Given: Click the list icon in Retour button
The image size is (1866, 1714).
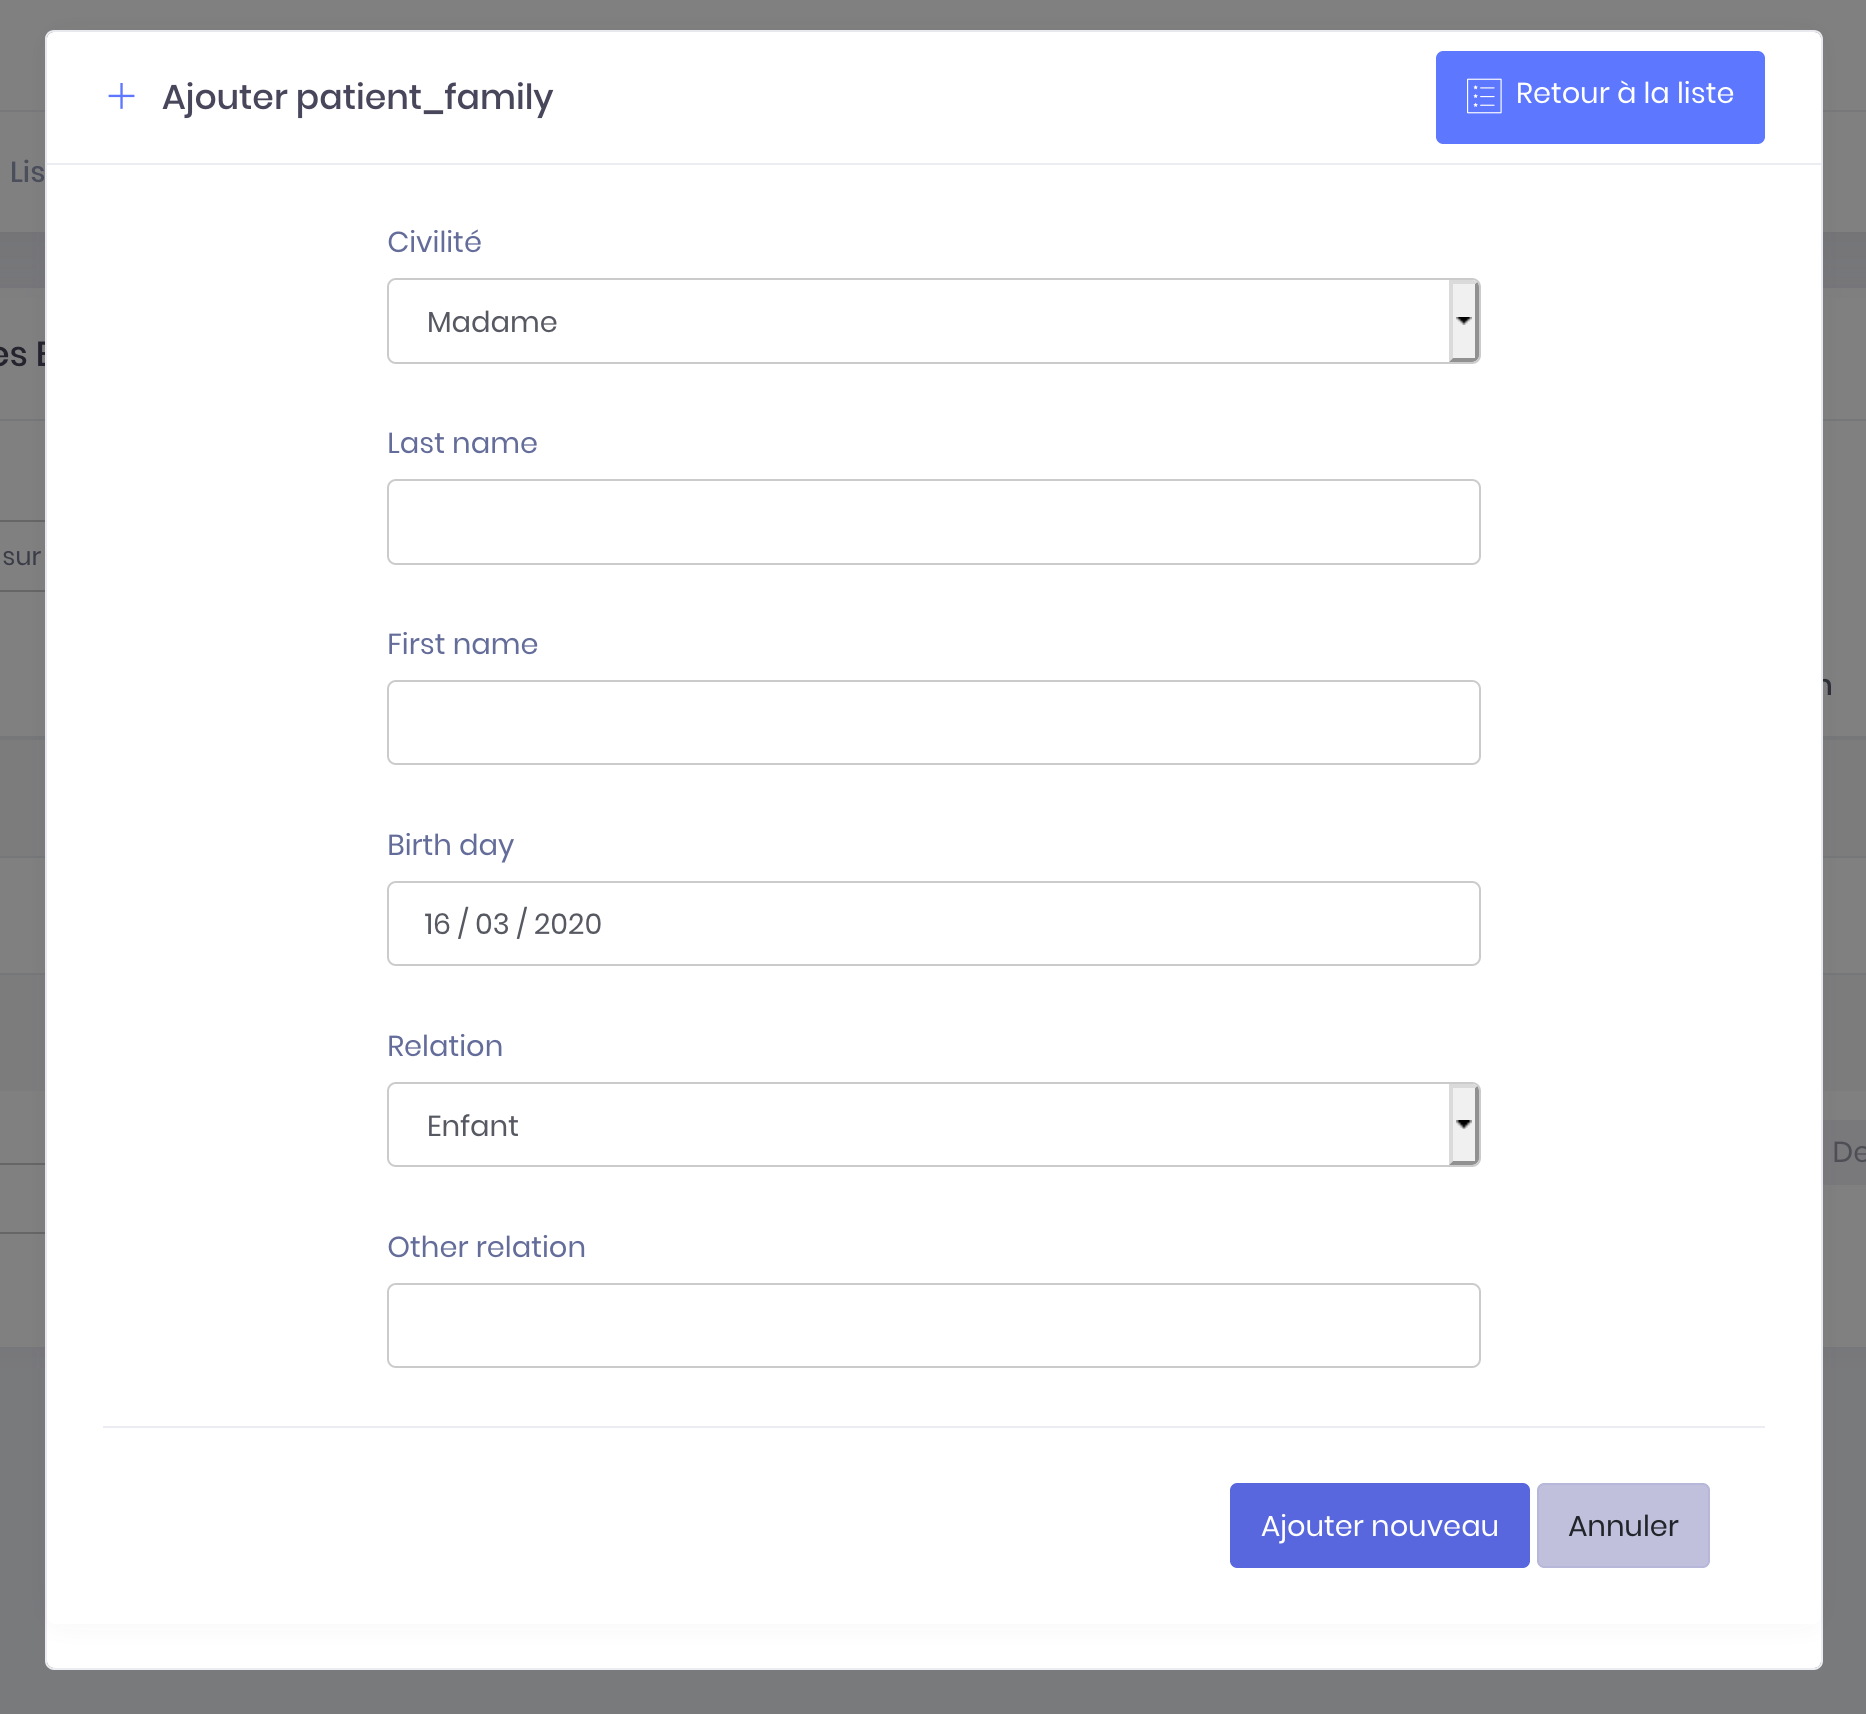Looking at the screenshot, I should [1483, 96].
